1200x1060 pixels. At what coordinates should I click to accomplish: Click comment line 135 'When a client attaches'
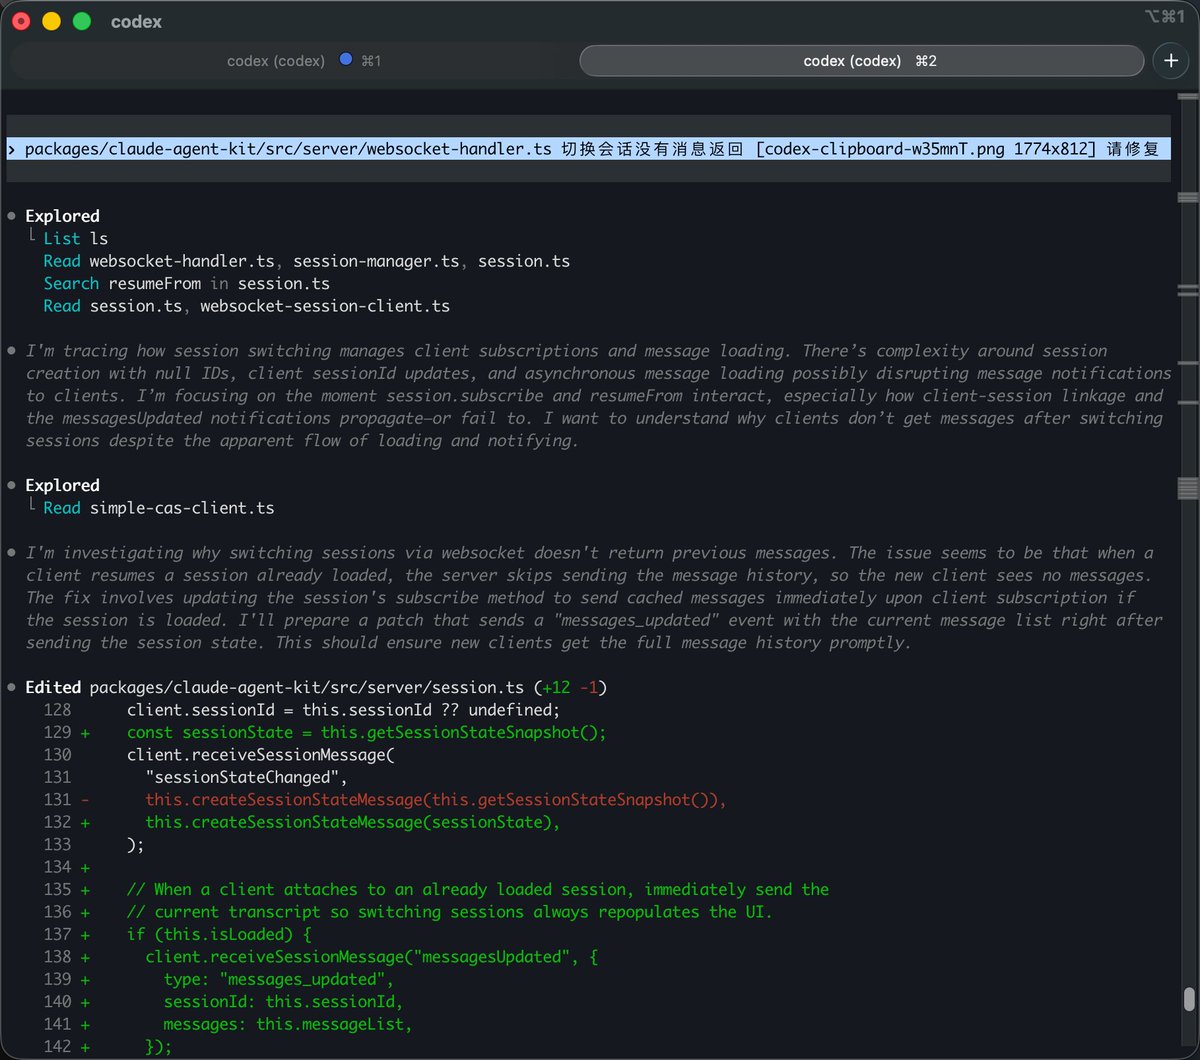[478, 889]
